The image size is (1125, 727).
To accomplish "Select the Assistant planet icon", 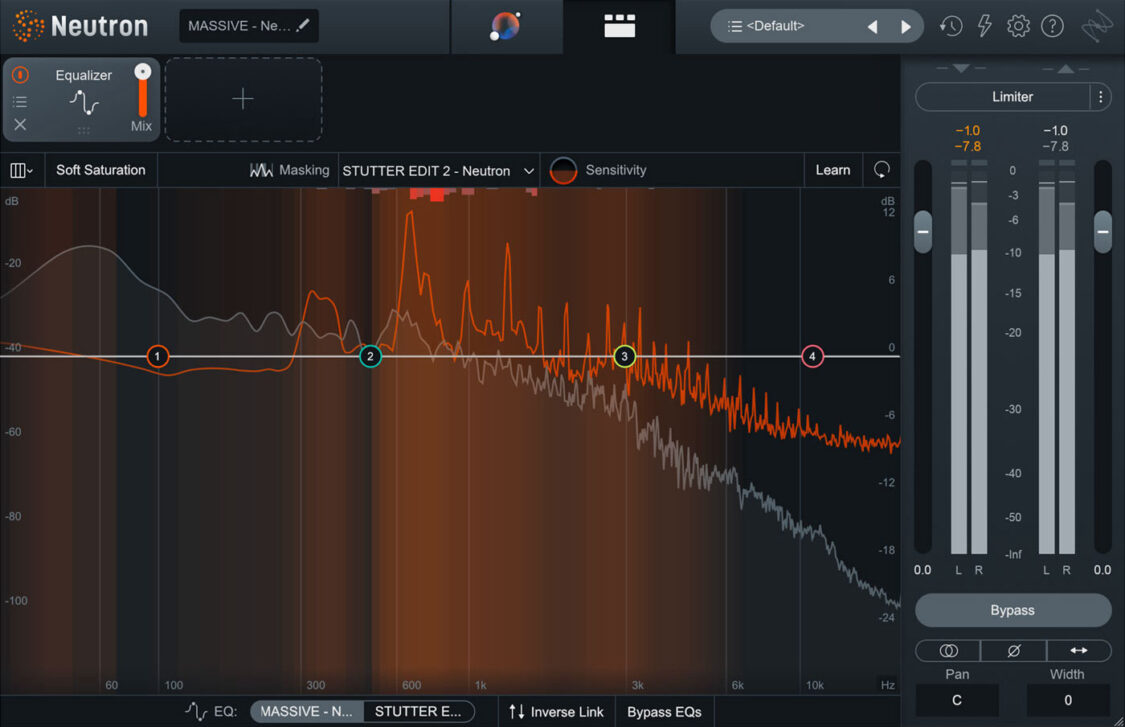I will pos(507,26).
